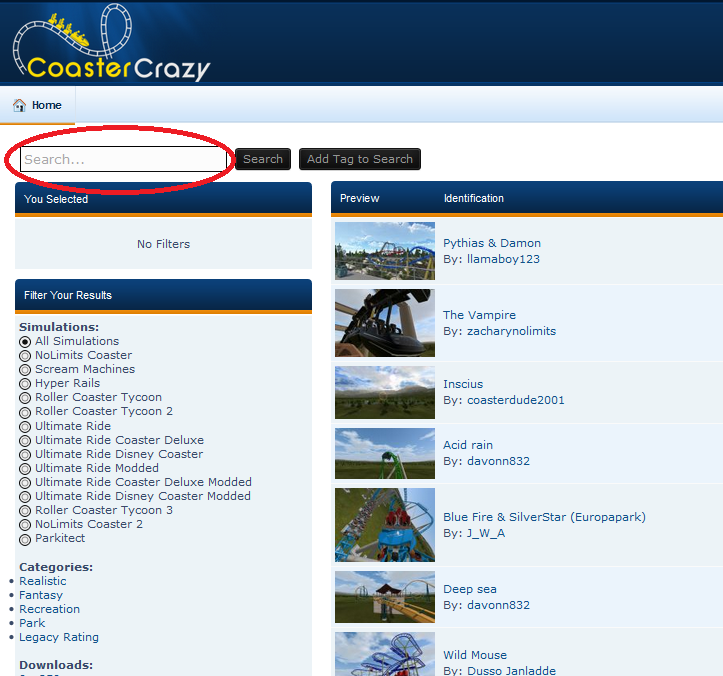Open the Legacy Rating category link
The image size is (723, 676).
pyautogui.click(x=59, y=637)
